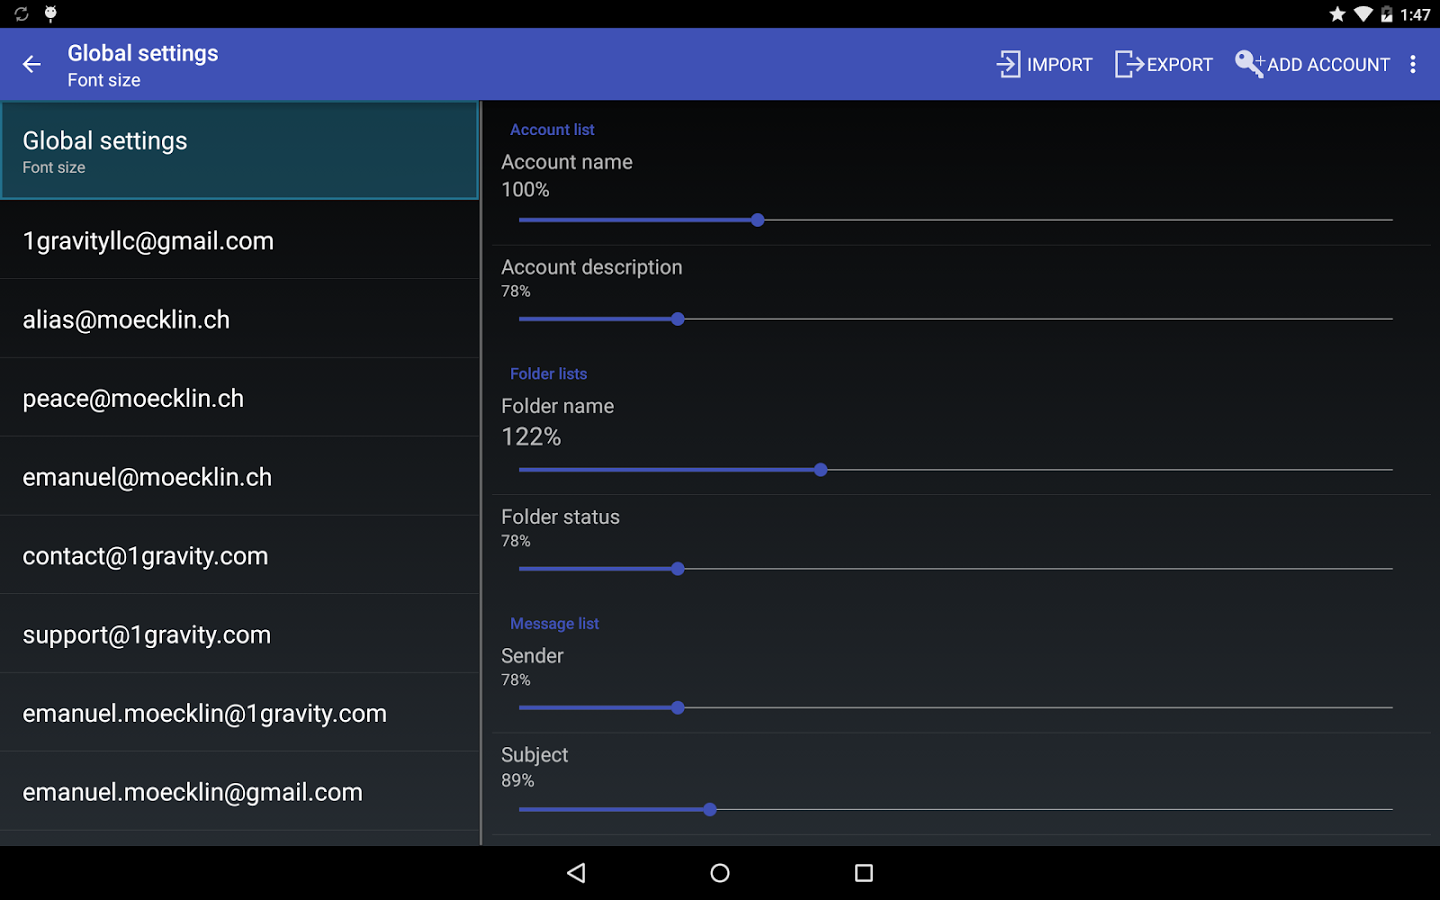Open the overflow menu with three dots
Screen dimensions: 1440x900
pos(1413,65)
